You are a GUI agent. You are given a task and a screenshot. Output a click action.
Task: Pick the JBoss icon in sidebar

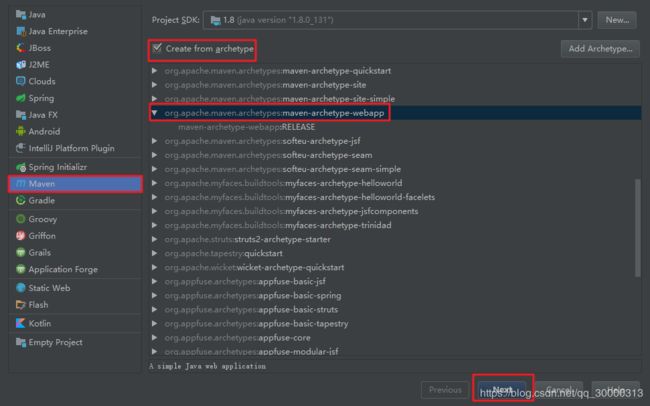pos(21,48)
